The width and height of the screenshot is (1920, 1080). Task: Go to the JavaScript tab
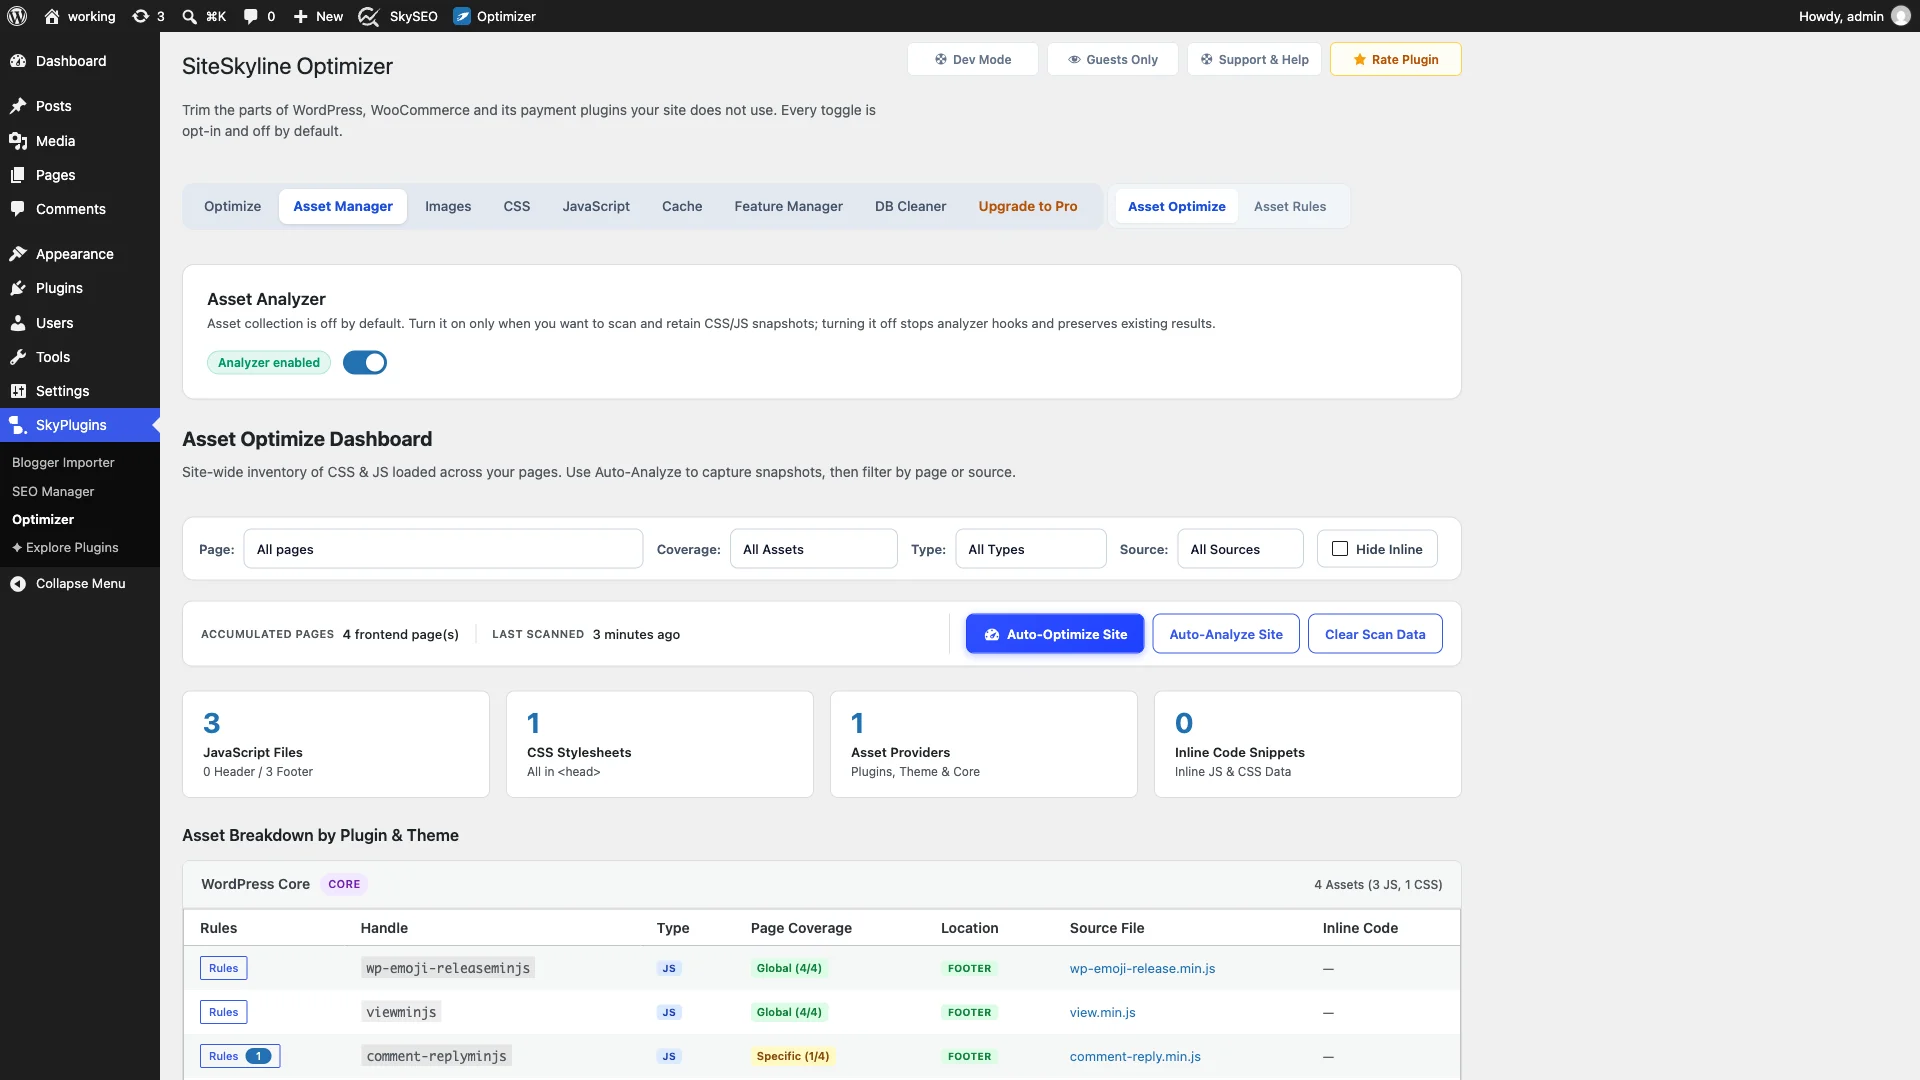tap(596, 207)
